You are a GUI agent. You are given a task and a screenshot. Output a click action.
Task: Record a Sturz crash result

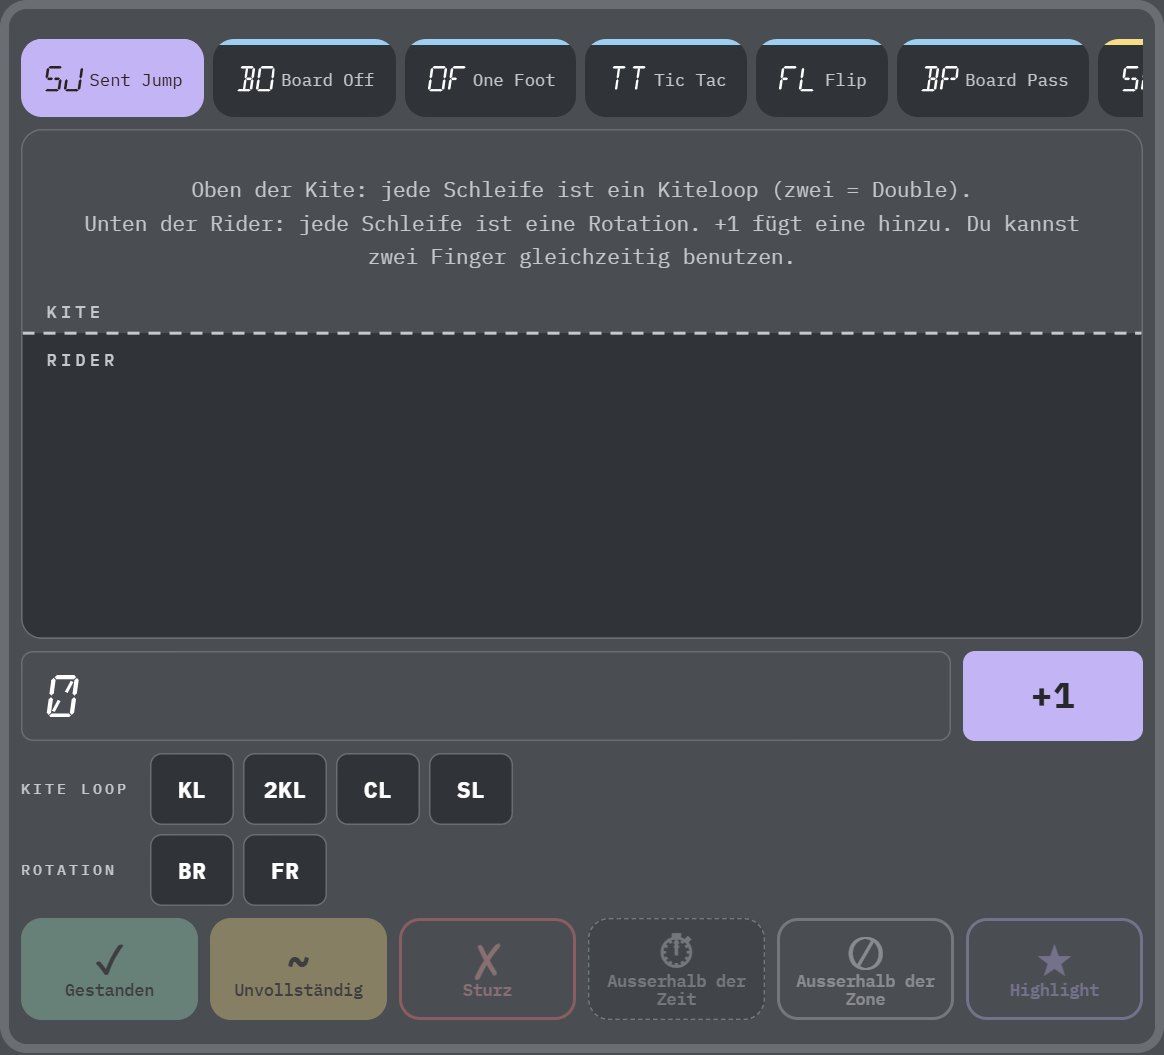pyautogui.click(x=488, y=969)
